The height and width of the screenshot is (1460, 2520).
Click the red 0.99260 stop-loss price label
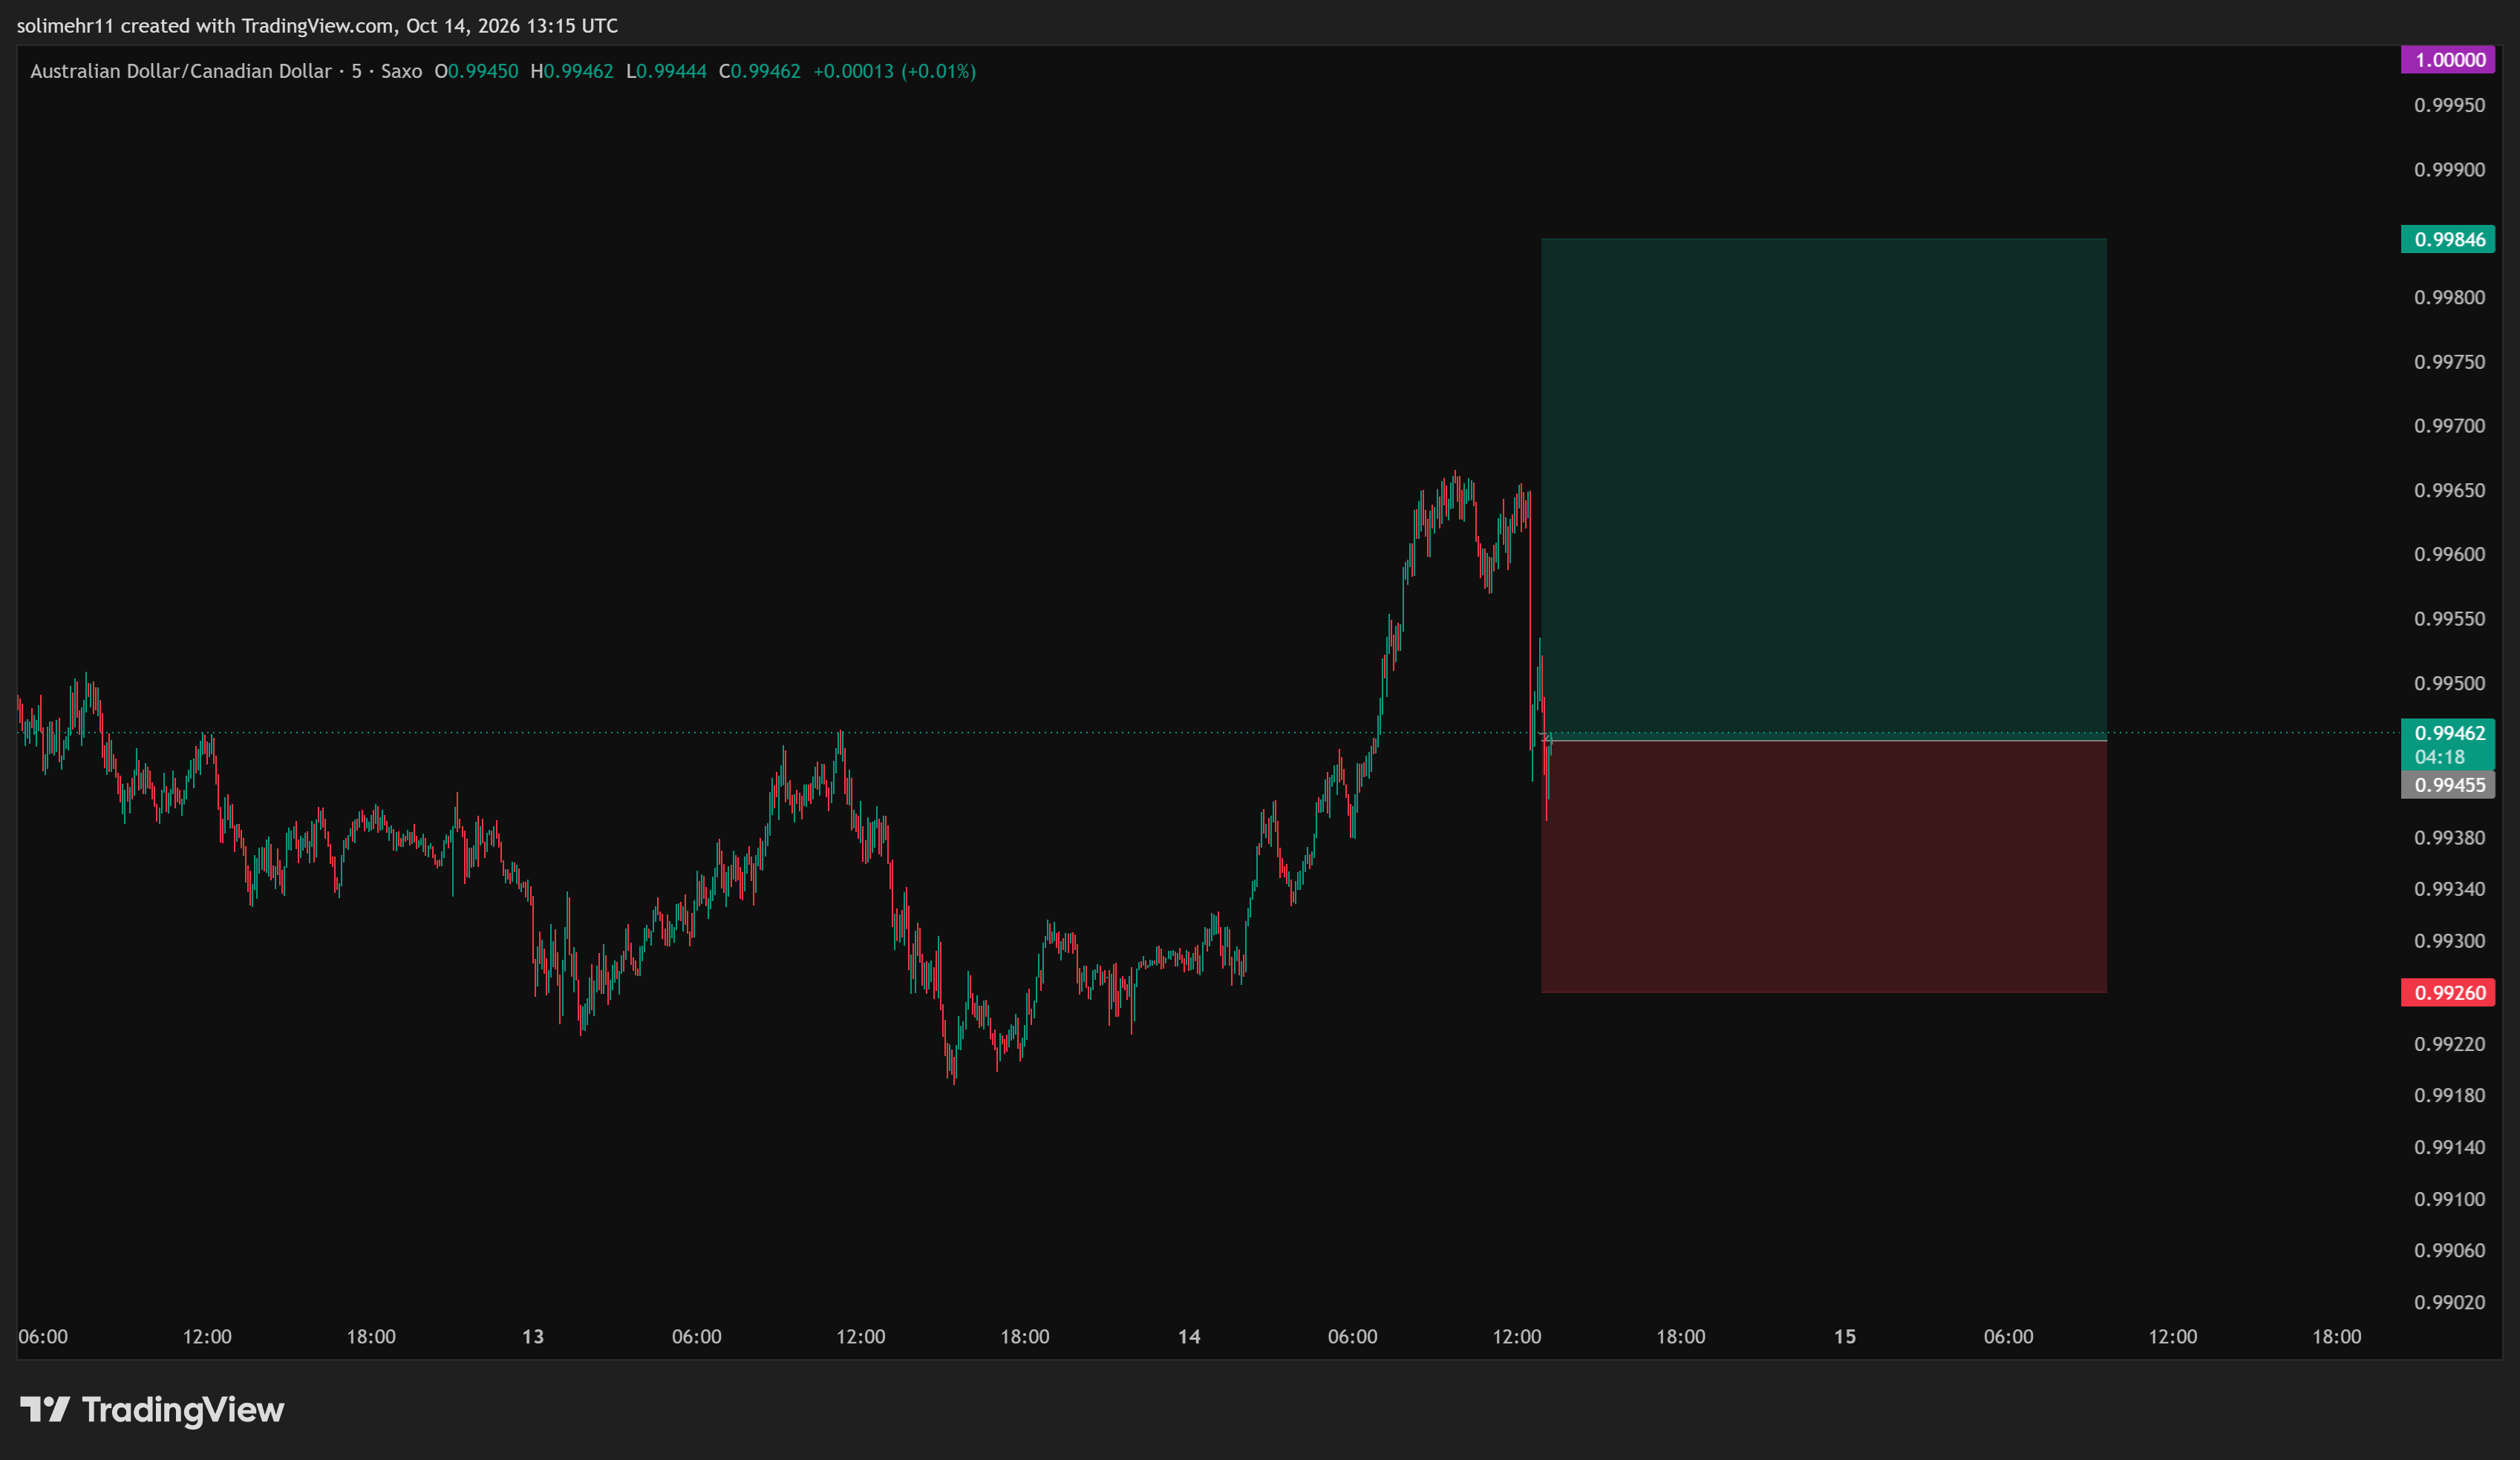(2448, 993)
